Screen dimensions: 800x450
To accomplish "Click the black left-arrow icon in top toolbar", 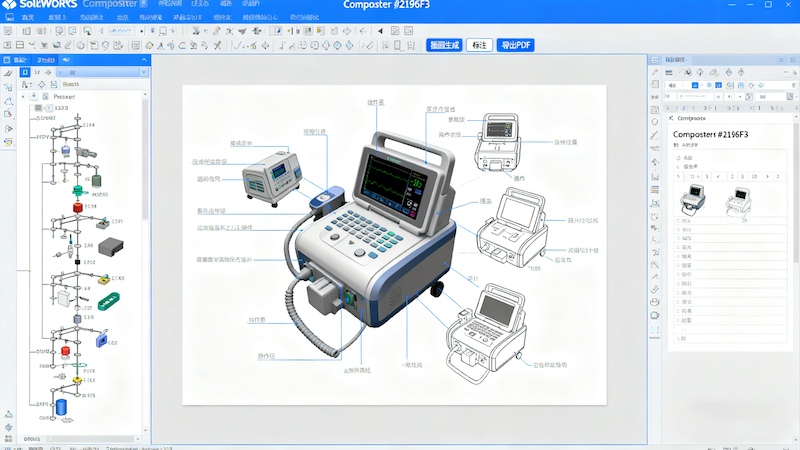I will click(x=380, y=31).
